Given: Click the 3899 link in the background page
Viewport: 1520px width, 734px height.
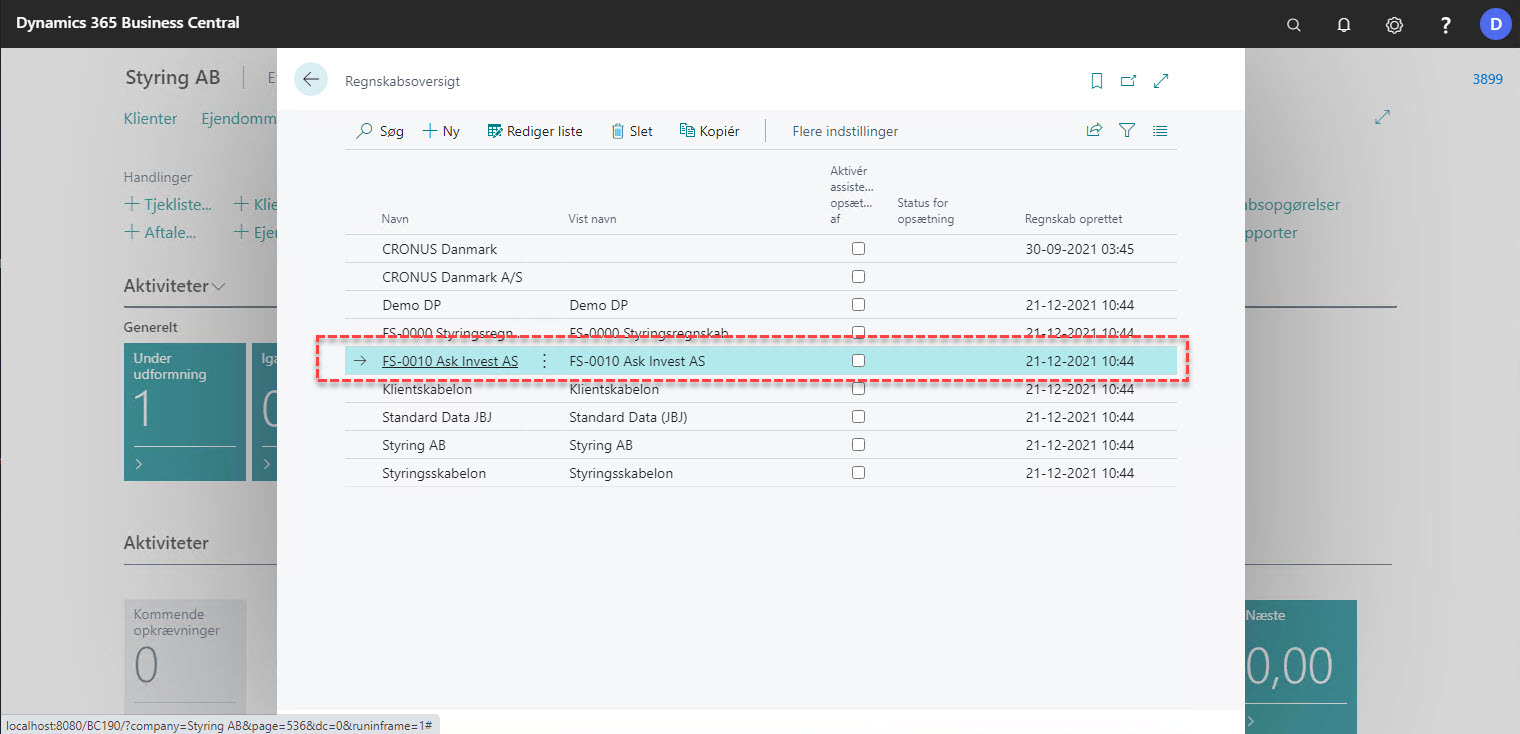Looking at the screenshot, I should [x=1487, y=79].
